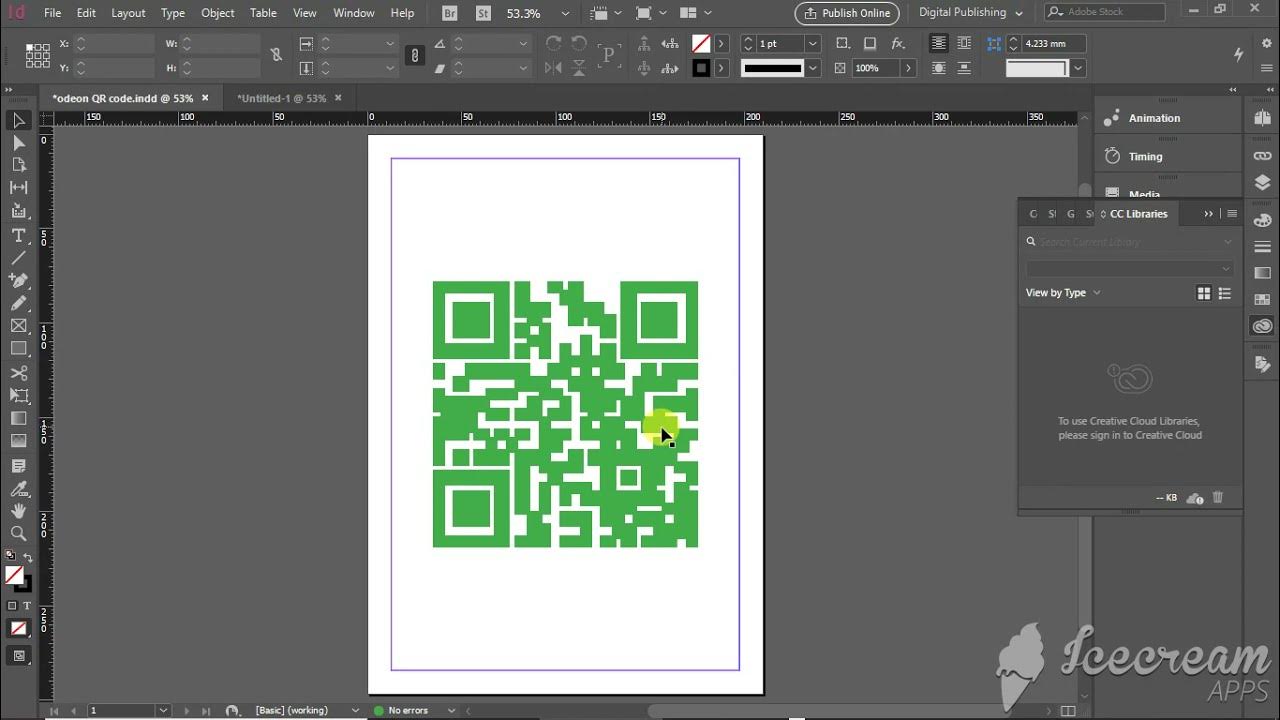The height and width of the screenshot is (720, 1280).
Task: Open the page number dropdown in status bar
Action: (x=163, y=711)
